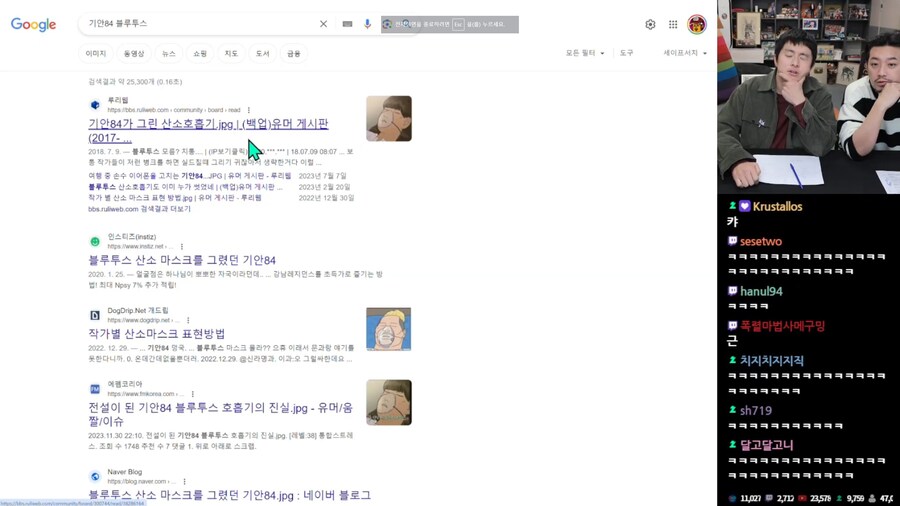
Task: Switch to the 쇼핑 tab
Action: click(200, 53)
